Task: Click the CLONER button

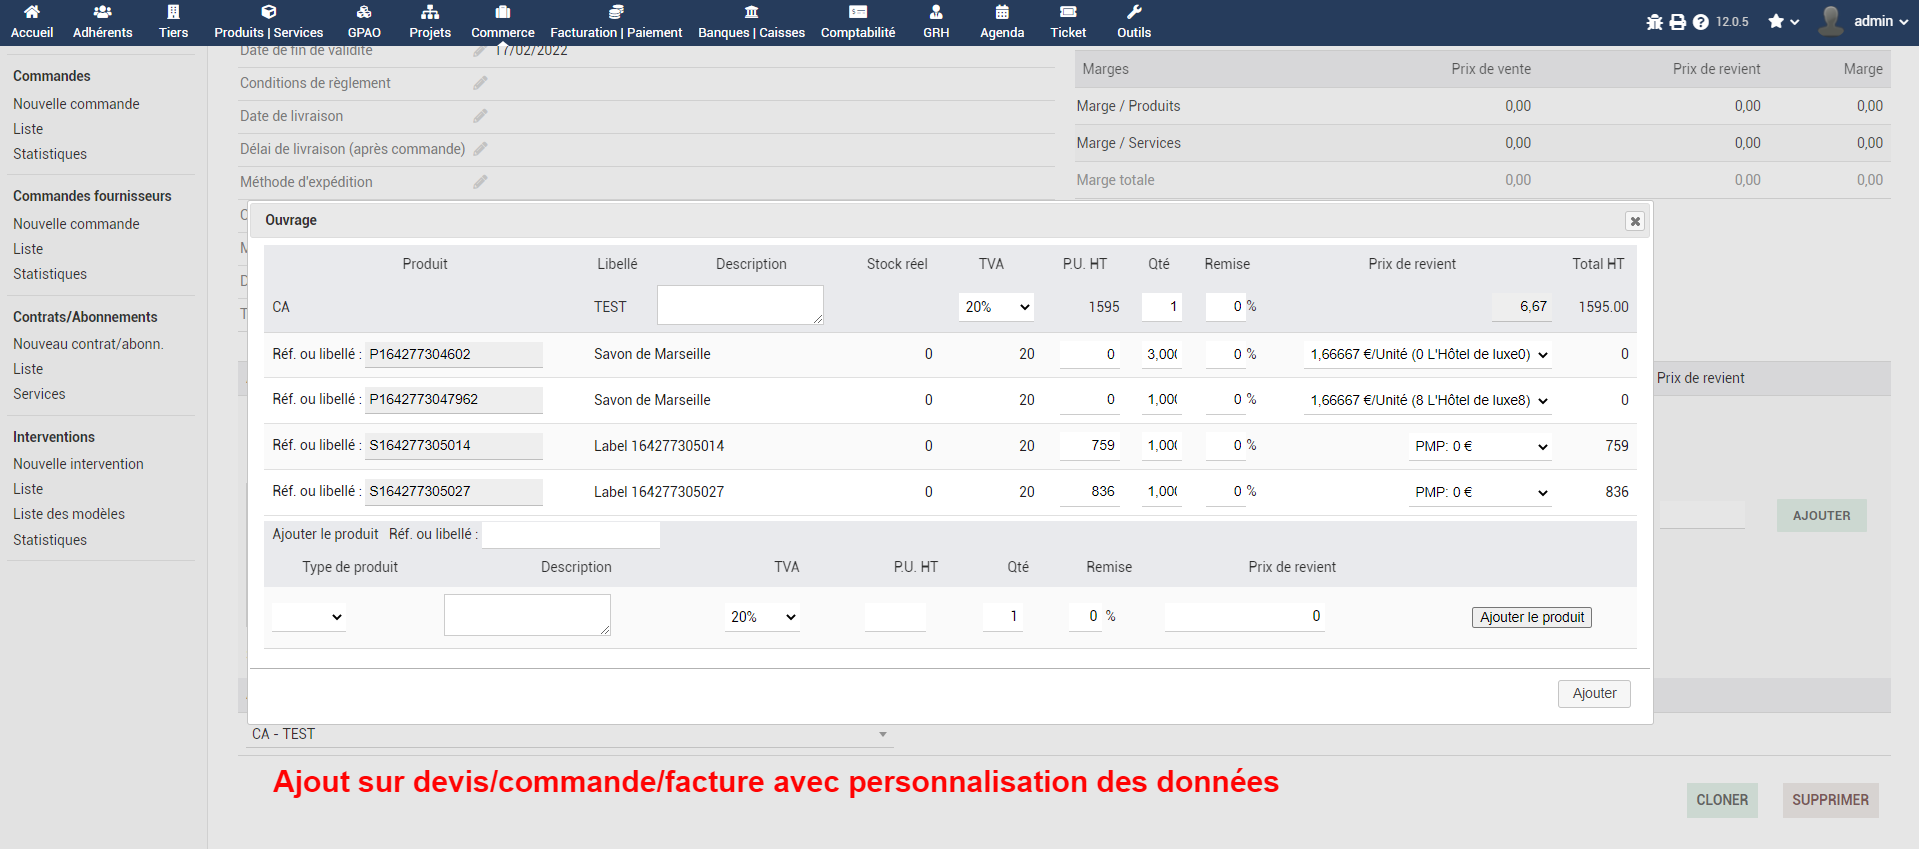Action: point(1722,800)
